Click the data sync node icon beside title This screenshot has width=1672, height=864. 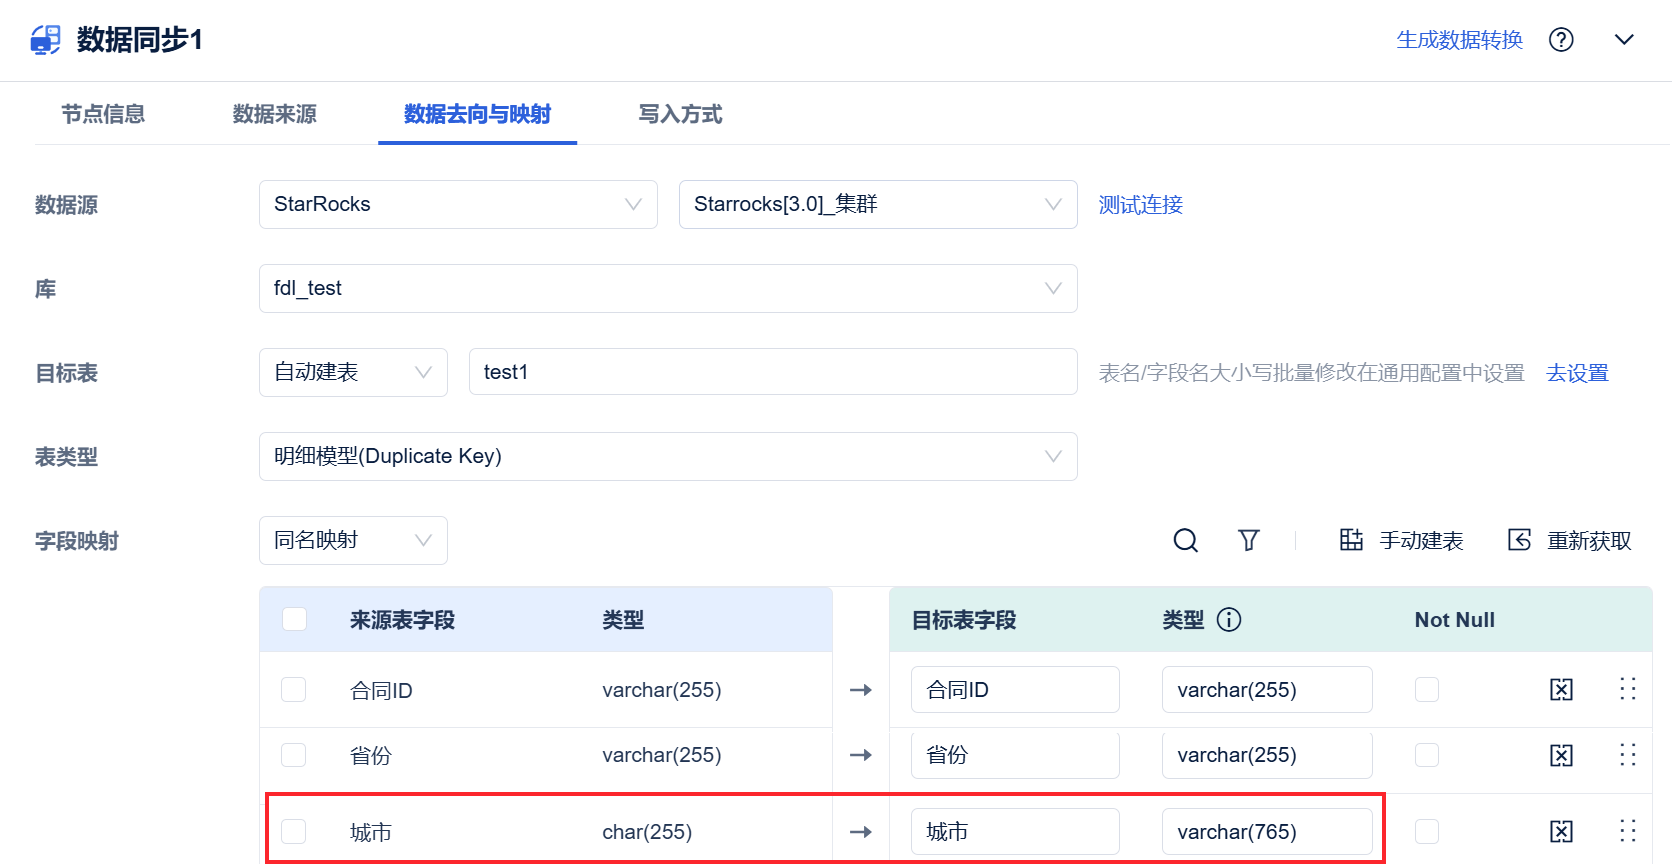tap(45, 40)
